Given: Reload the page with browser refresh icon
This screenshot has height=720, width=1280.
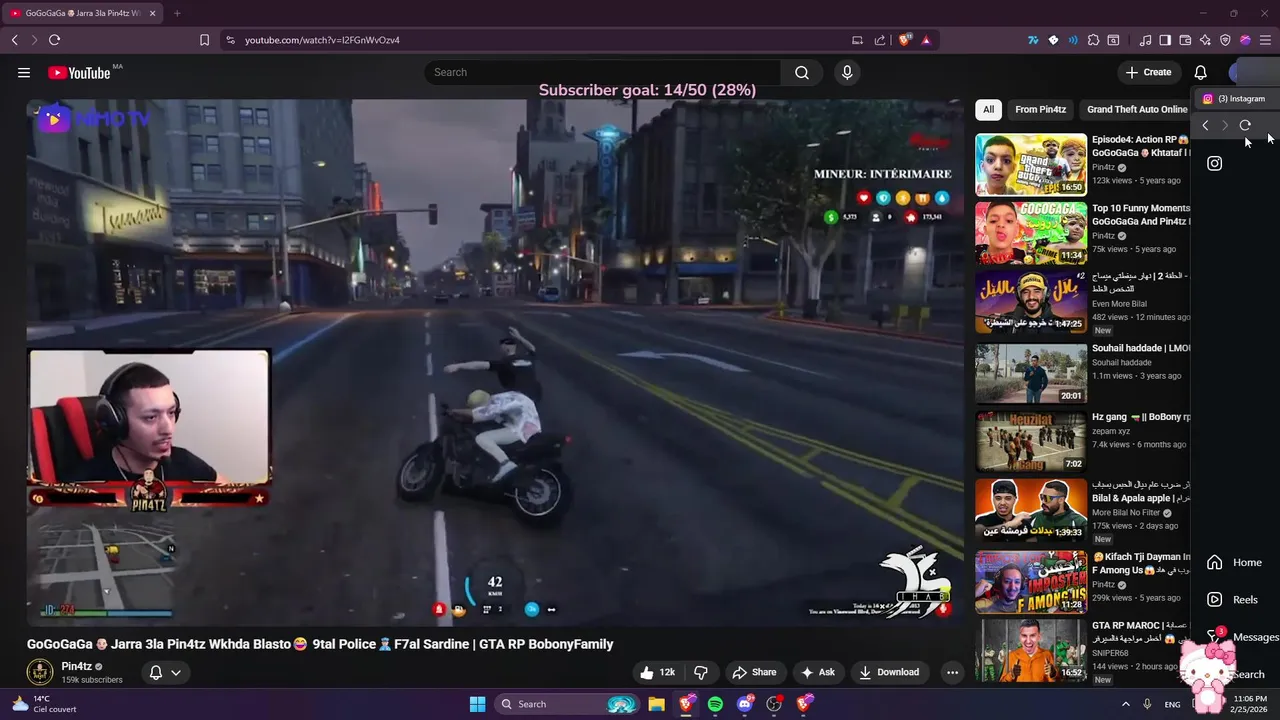Looking at the screenshot, I should point(54,40).
